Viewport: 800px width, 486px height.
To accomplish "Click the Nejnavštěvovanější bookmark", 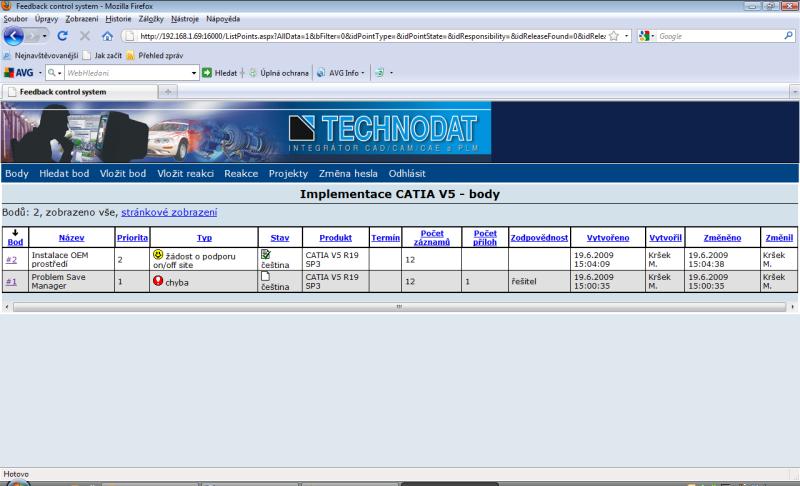I will coord(41,56).
